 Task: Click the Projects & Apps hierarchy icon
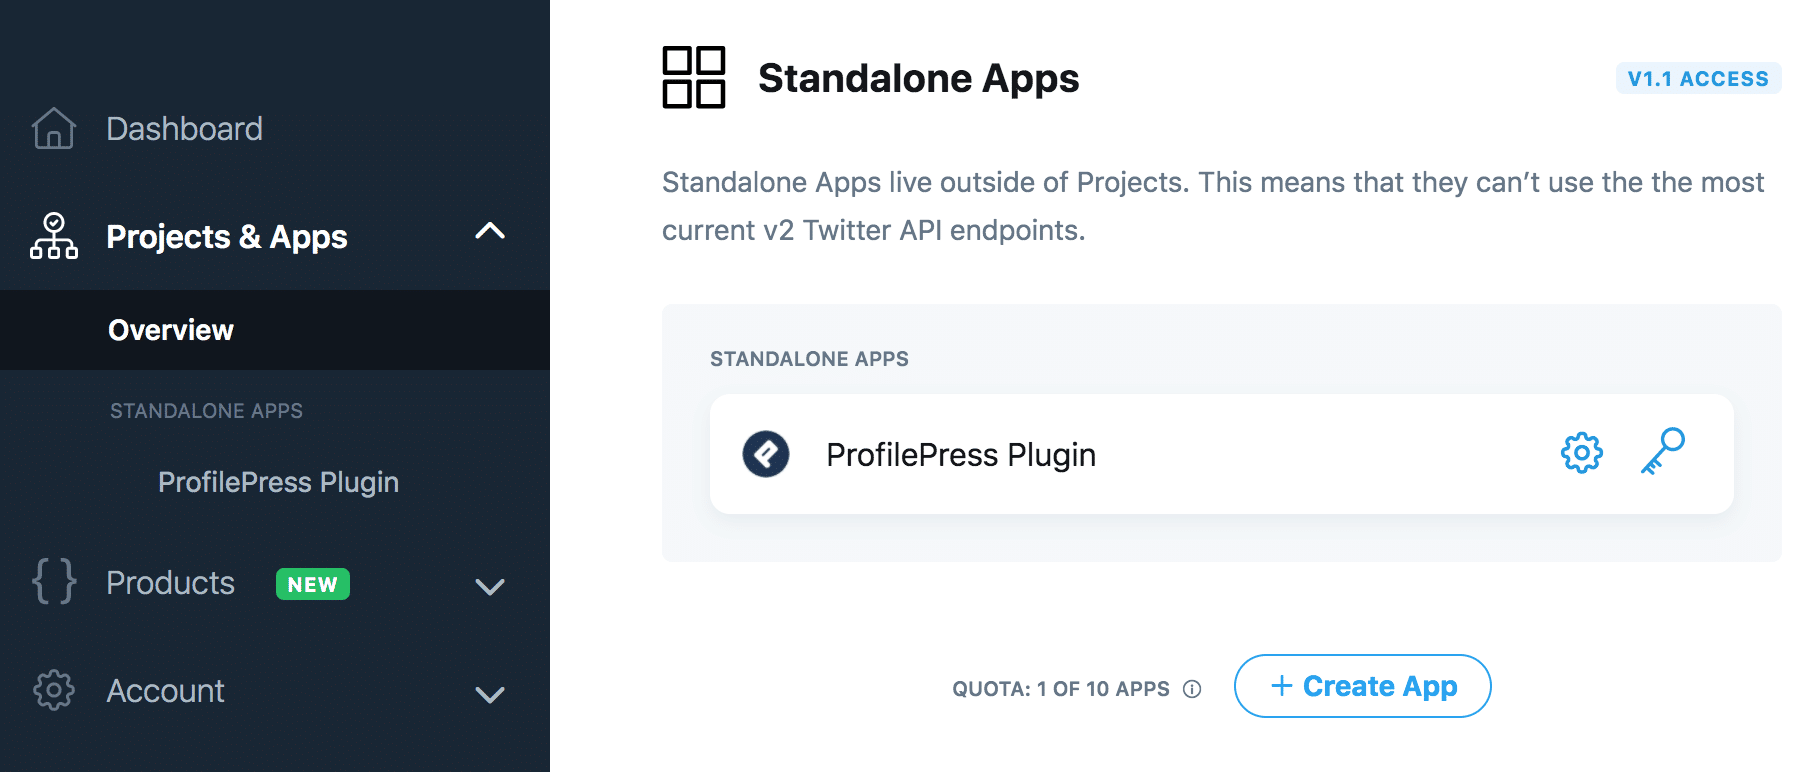coord(54,236)
